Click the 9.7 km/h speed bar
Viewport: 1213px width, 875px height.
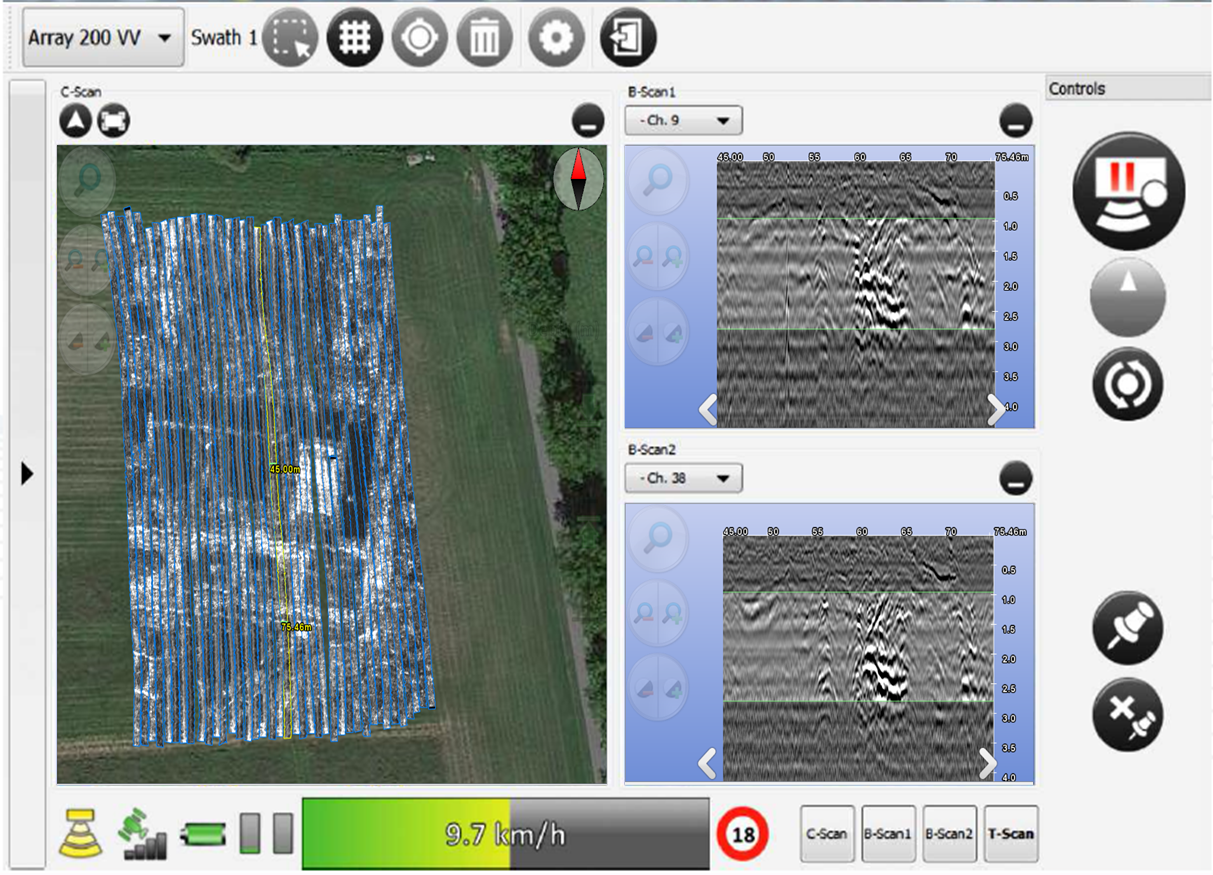(x=505, y=833)
